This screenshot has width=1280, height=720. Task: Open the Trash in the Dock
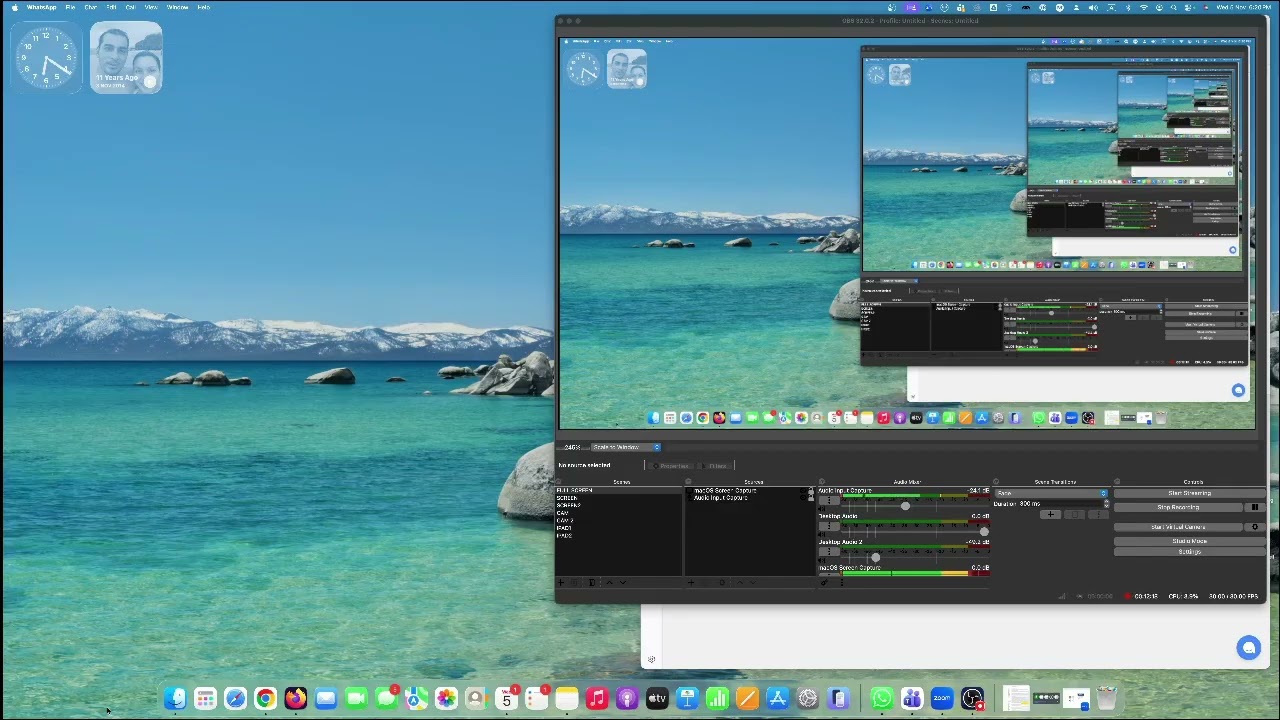[x=1106, y=698]
